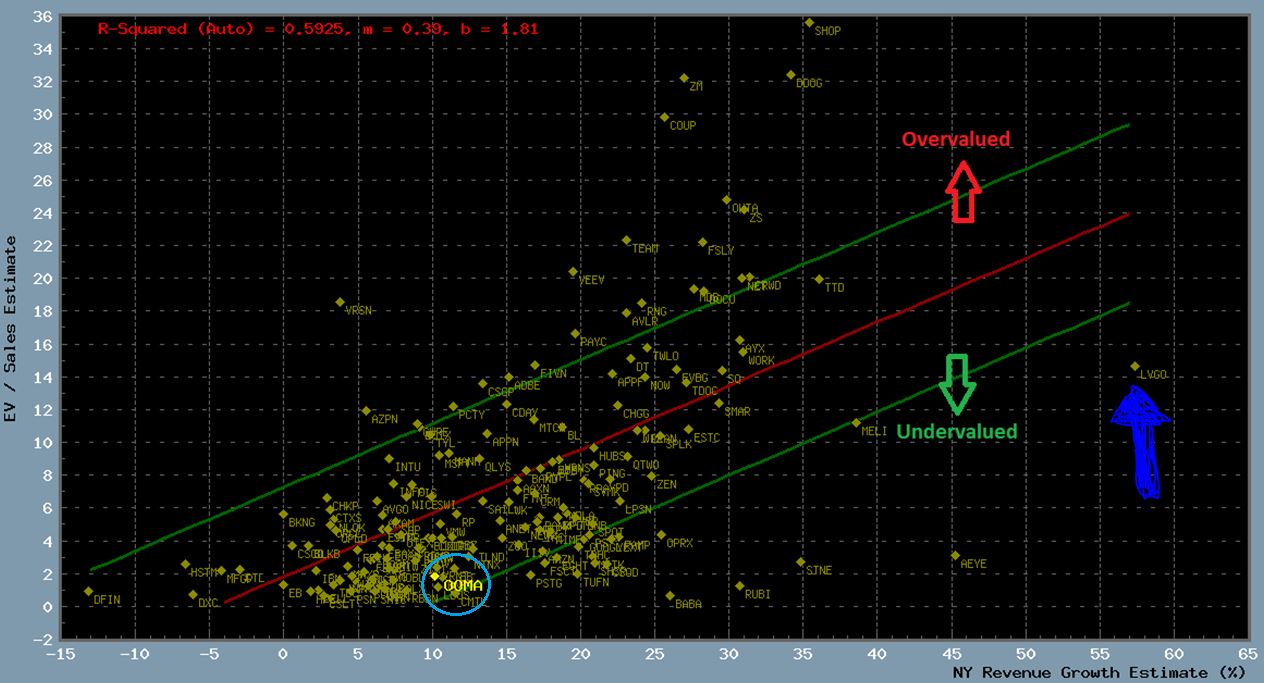Click the BABA ticker label
The height and width of the screenshot is (683, 1264).
click(x=689, y=605)
